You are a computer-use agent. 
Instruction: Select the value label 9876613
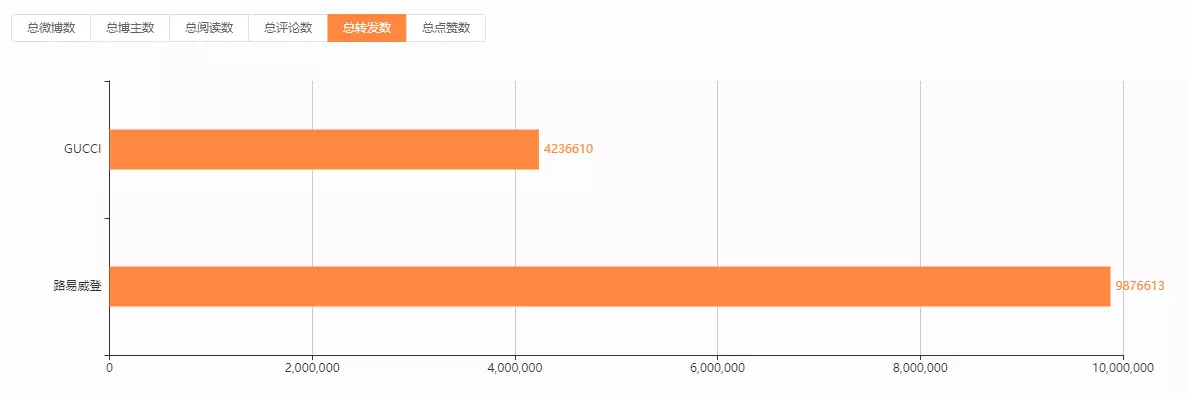[x=1140, y=286]
